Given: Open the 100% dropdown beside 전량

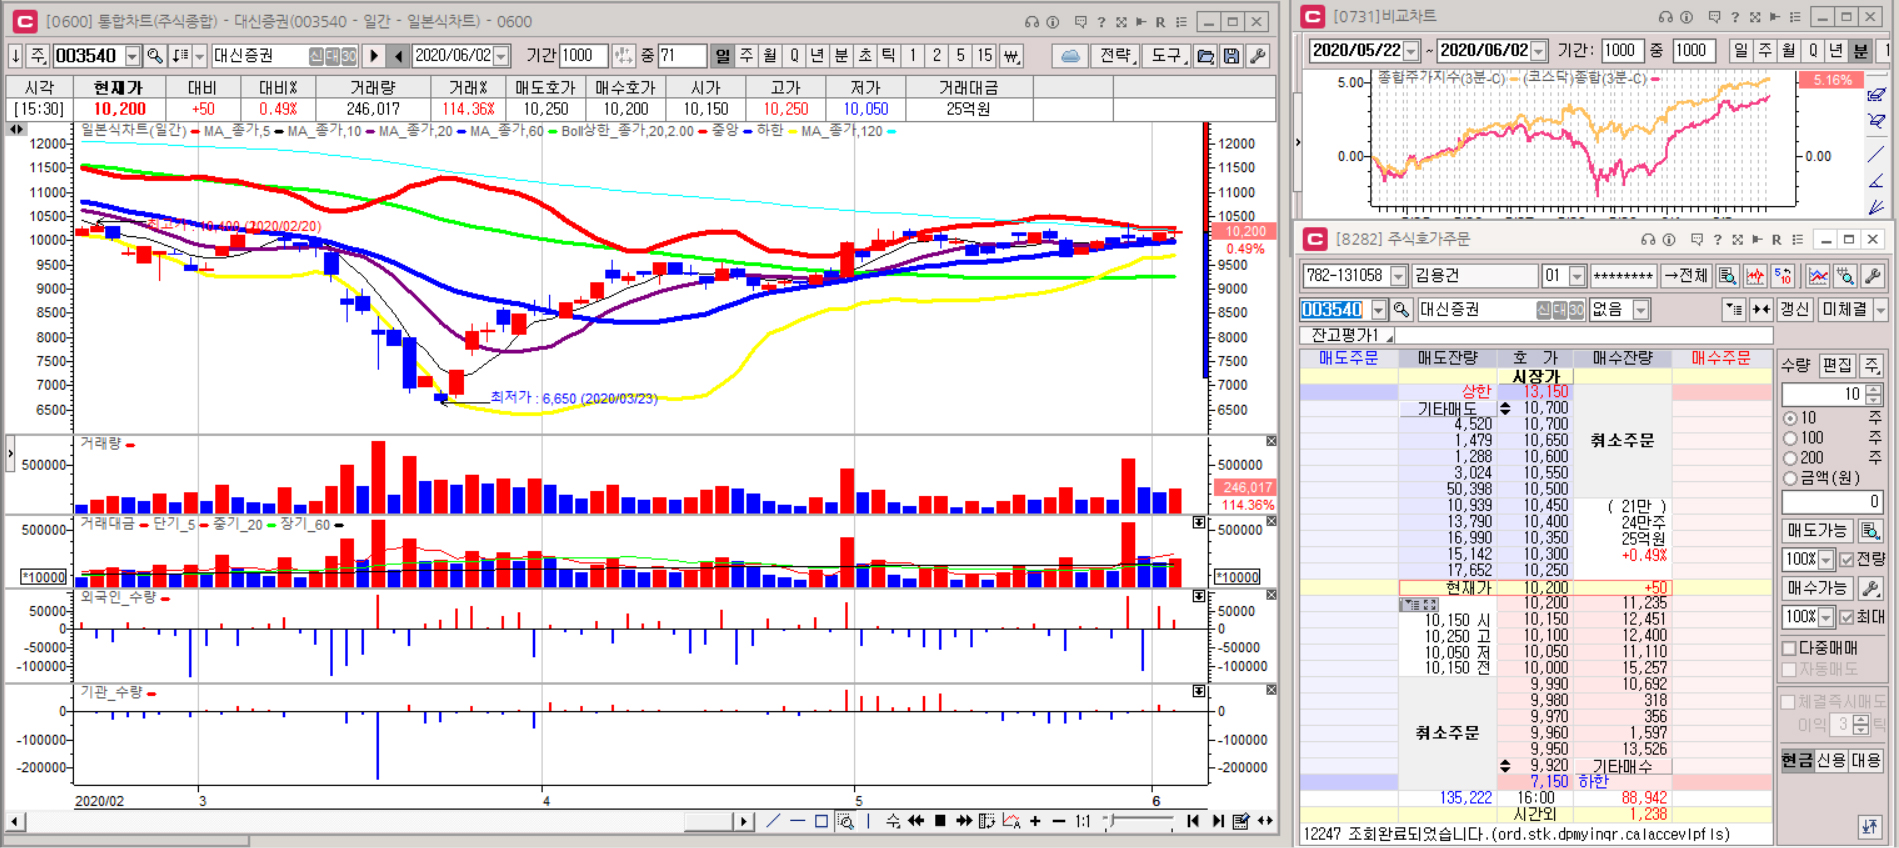Looking at the screenshot, I should click(1826, 559).
